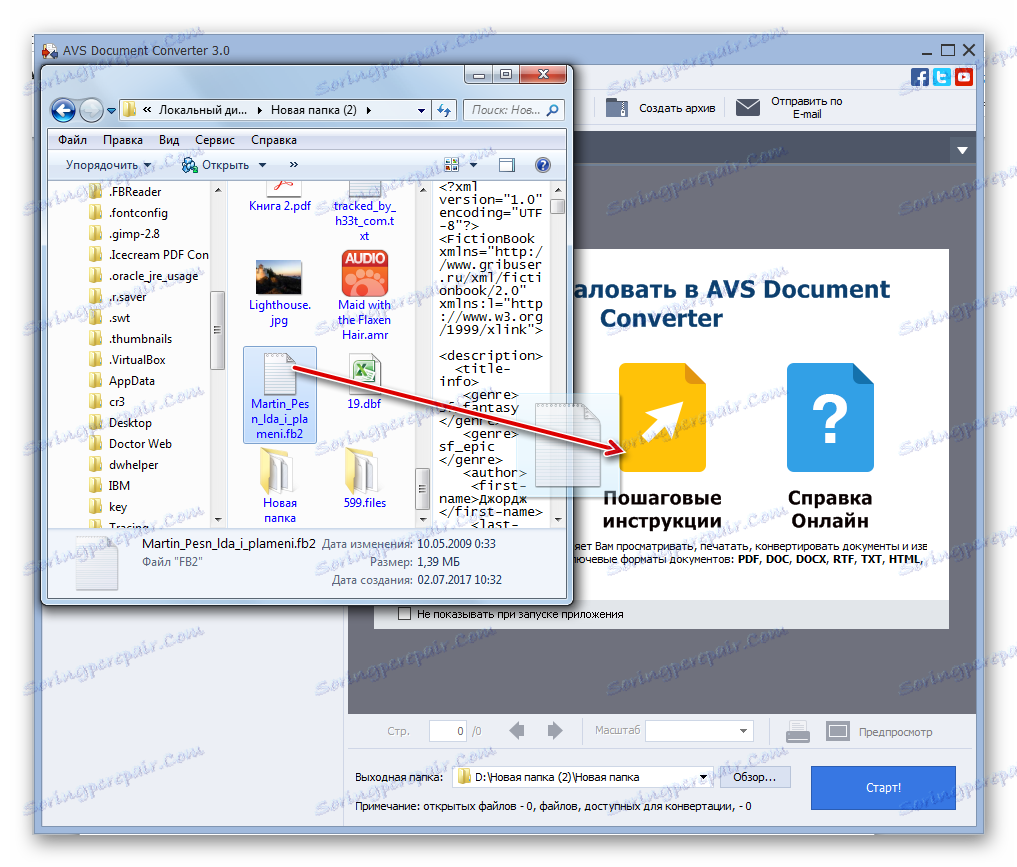
Task: Click the Обзор... browse button
Action: coord(755,777)
